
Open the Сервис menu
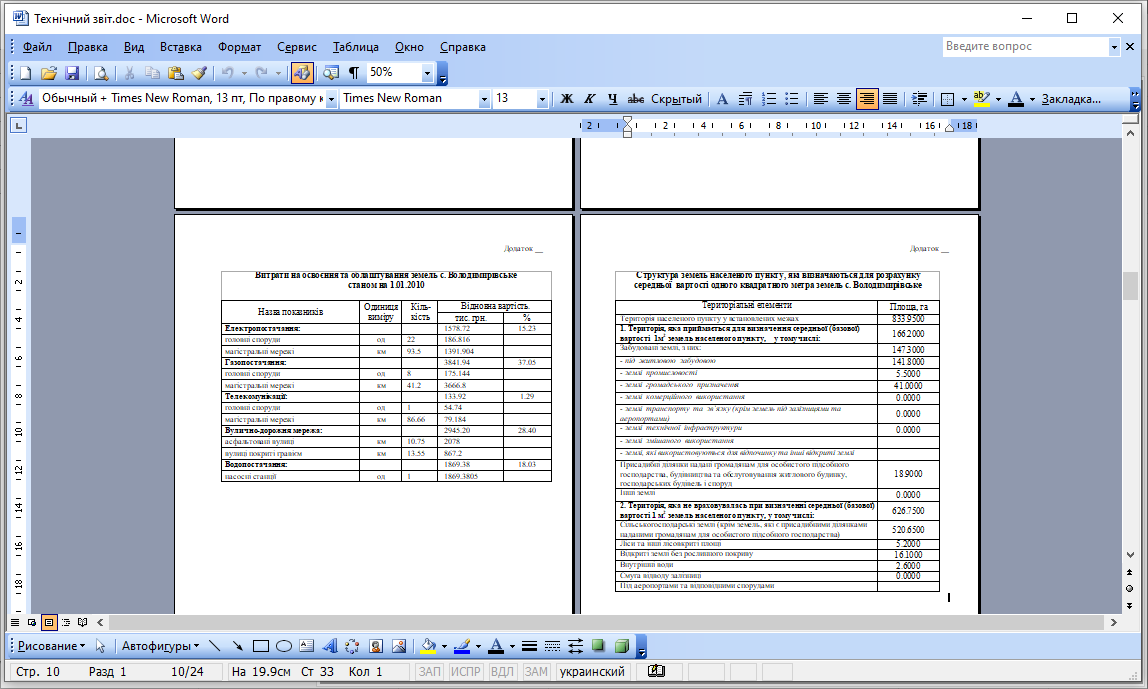coord(297,47)
